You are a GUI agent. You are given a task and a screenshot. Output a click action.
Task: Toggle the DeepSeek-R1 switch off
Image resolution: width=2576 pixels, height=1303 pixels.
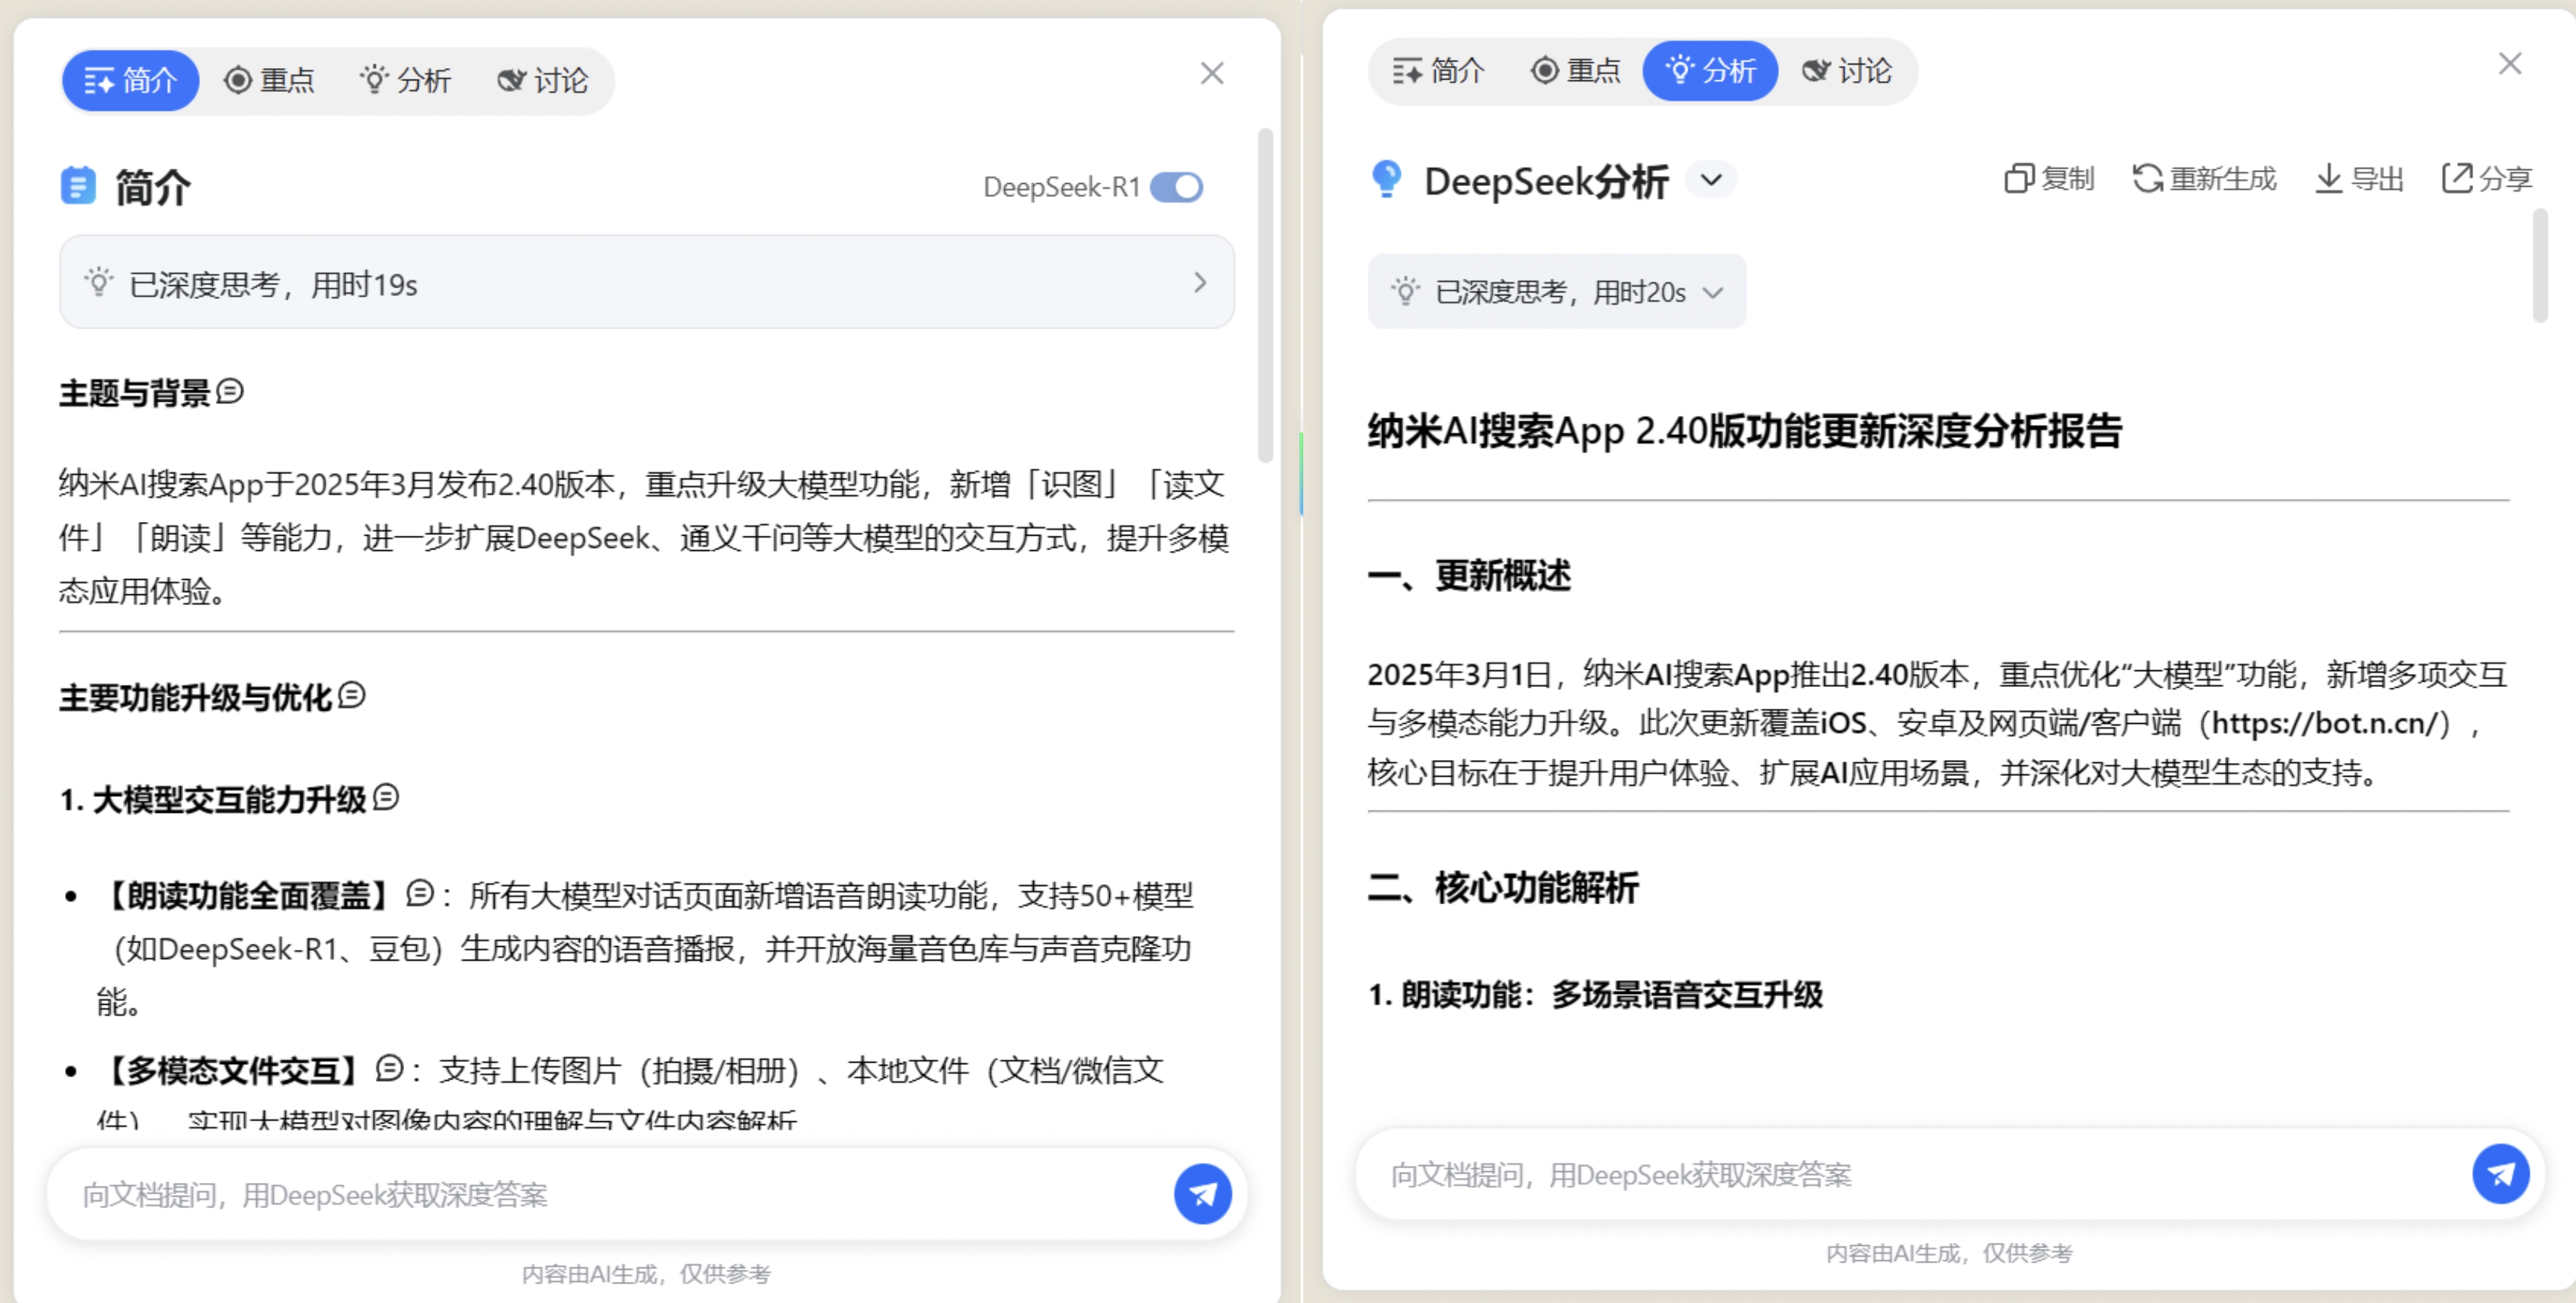pyautogui.click(x=1177, y=187)
